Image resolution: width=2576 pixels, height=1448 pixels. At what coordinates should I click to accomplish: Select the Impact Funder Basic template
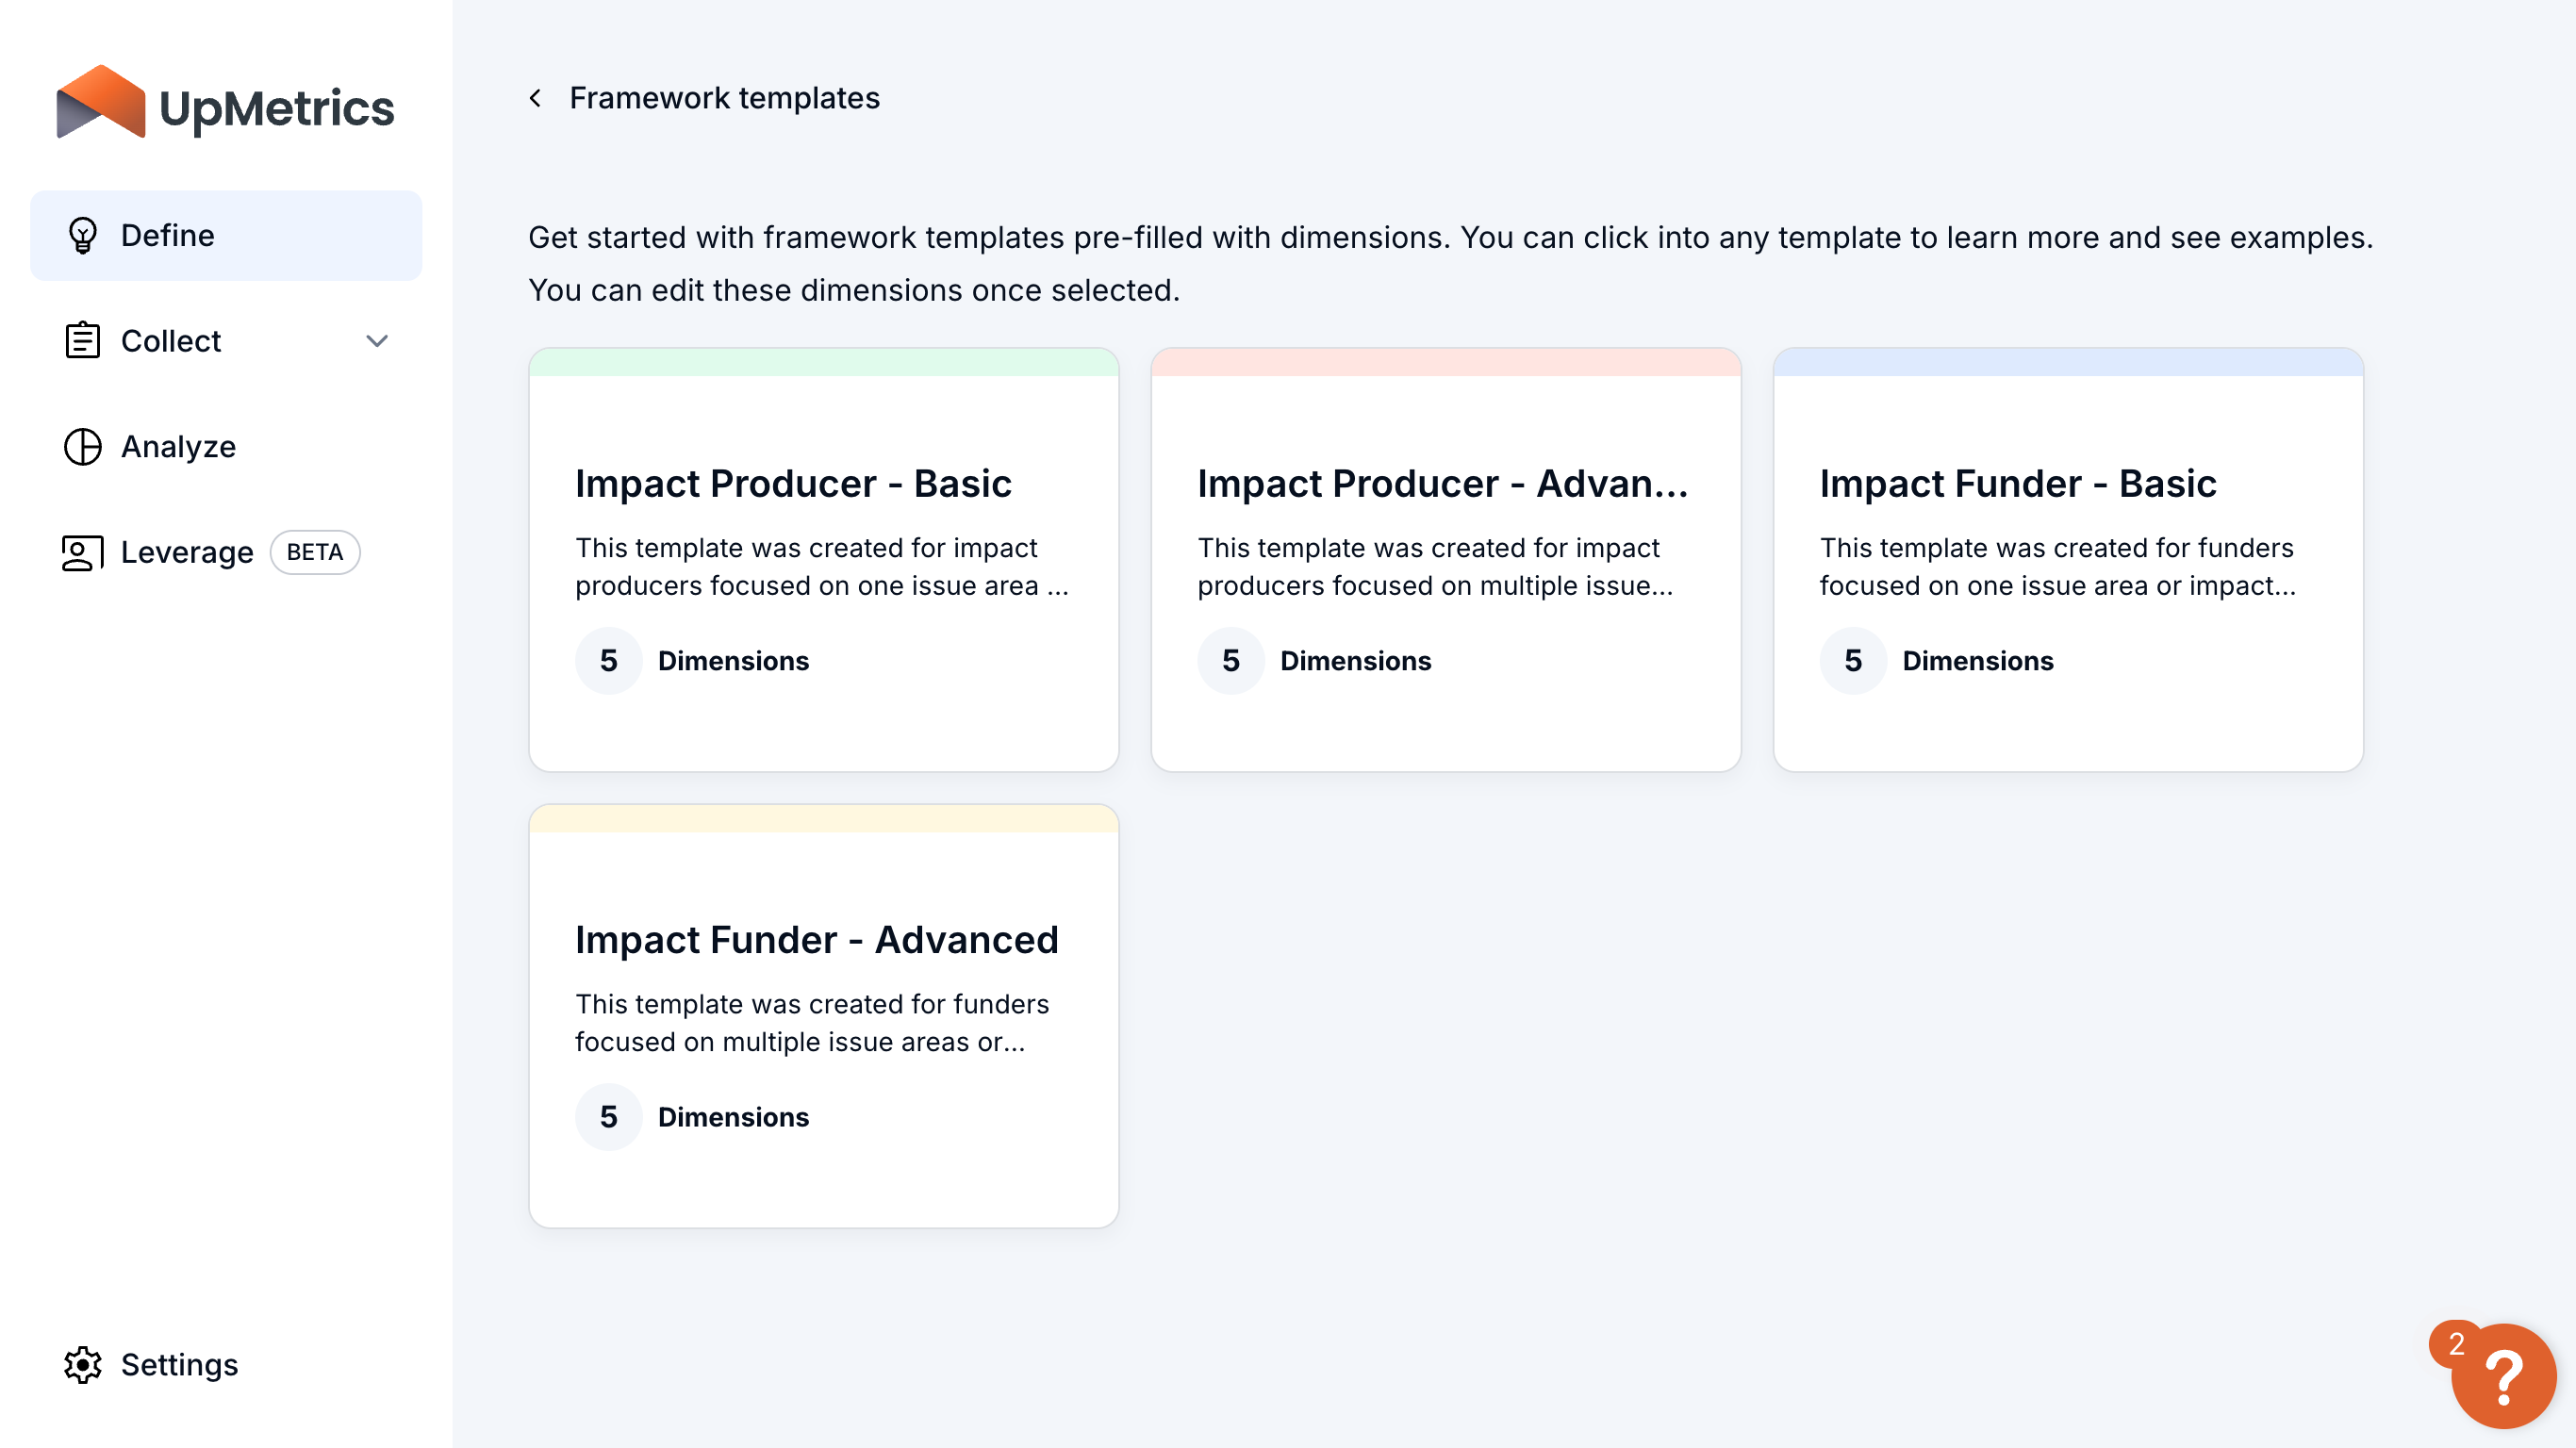[2068, 559]
